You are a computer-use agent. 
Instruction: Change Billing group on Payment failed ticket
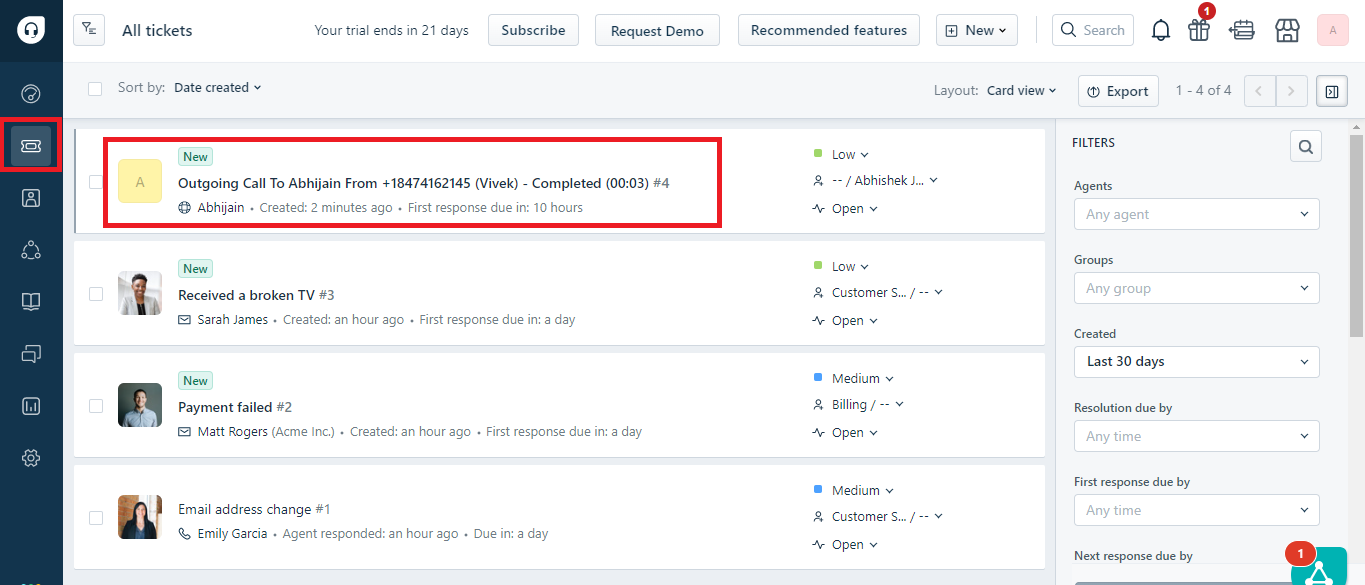point(858,405)
